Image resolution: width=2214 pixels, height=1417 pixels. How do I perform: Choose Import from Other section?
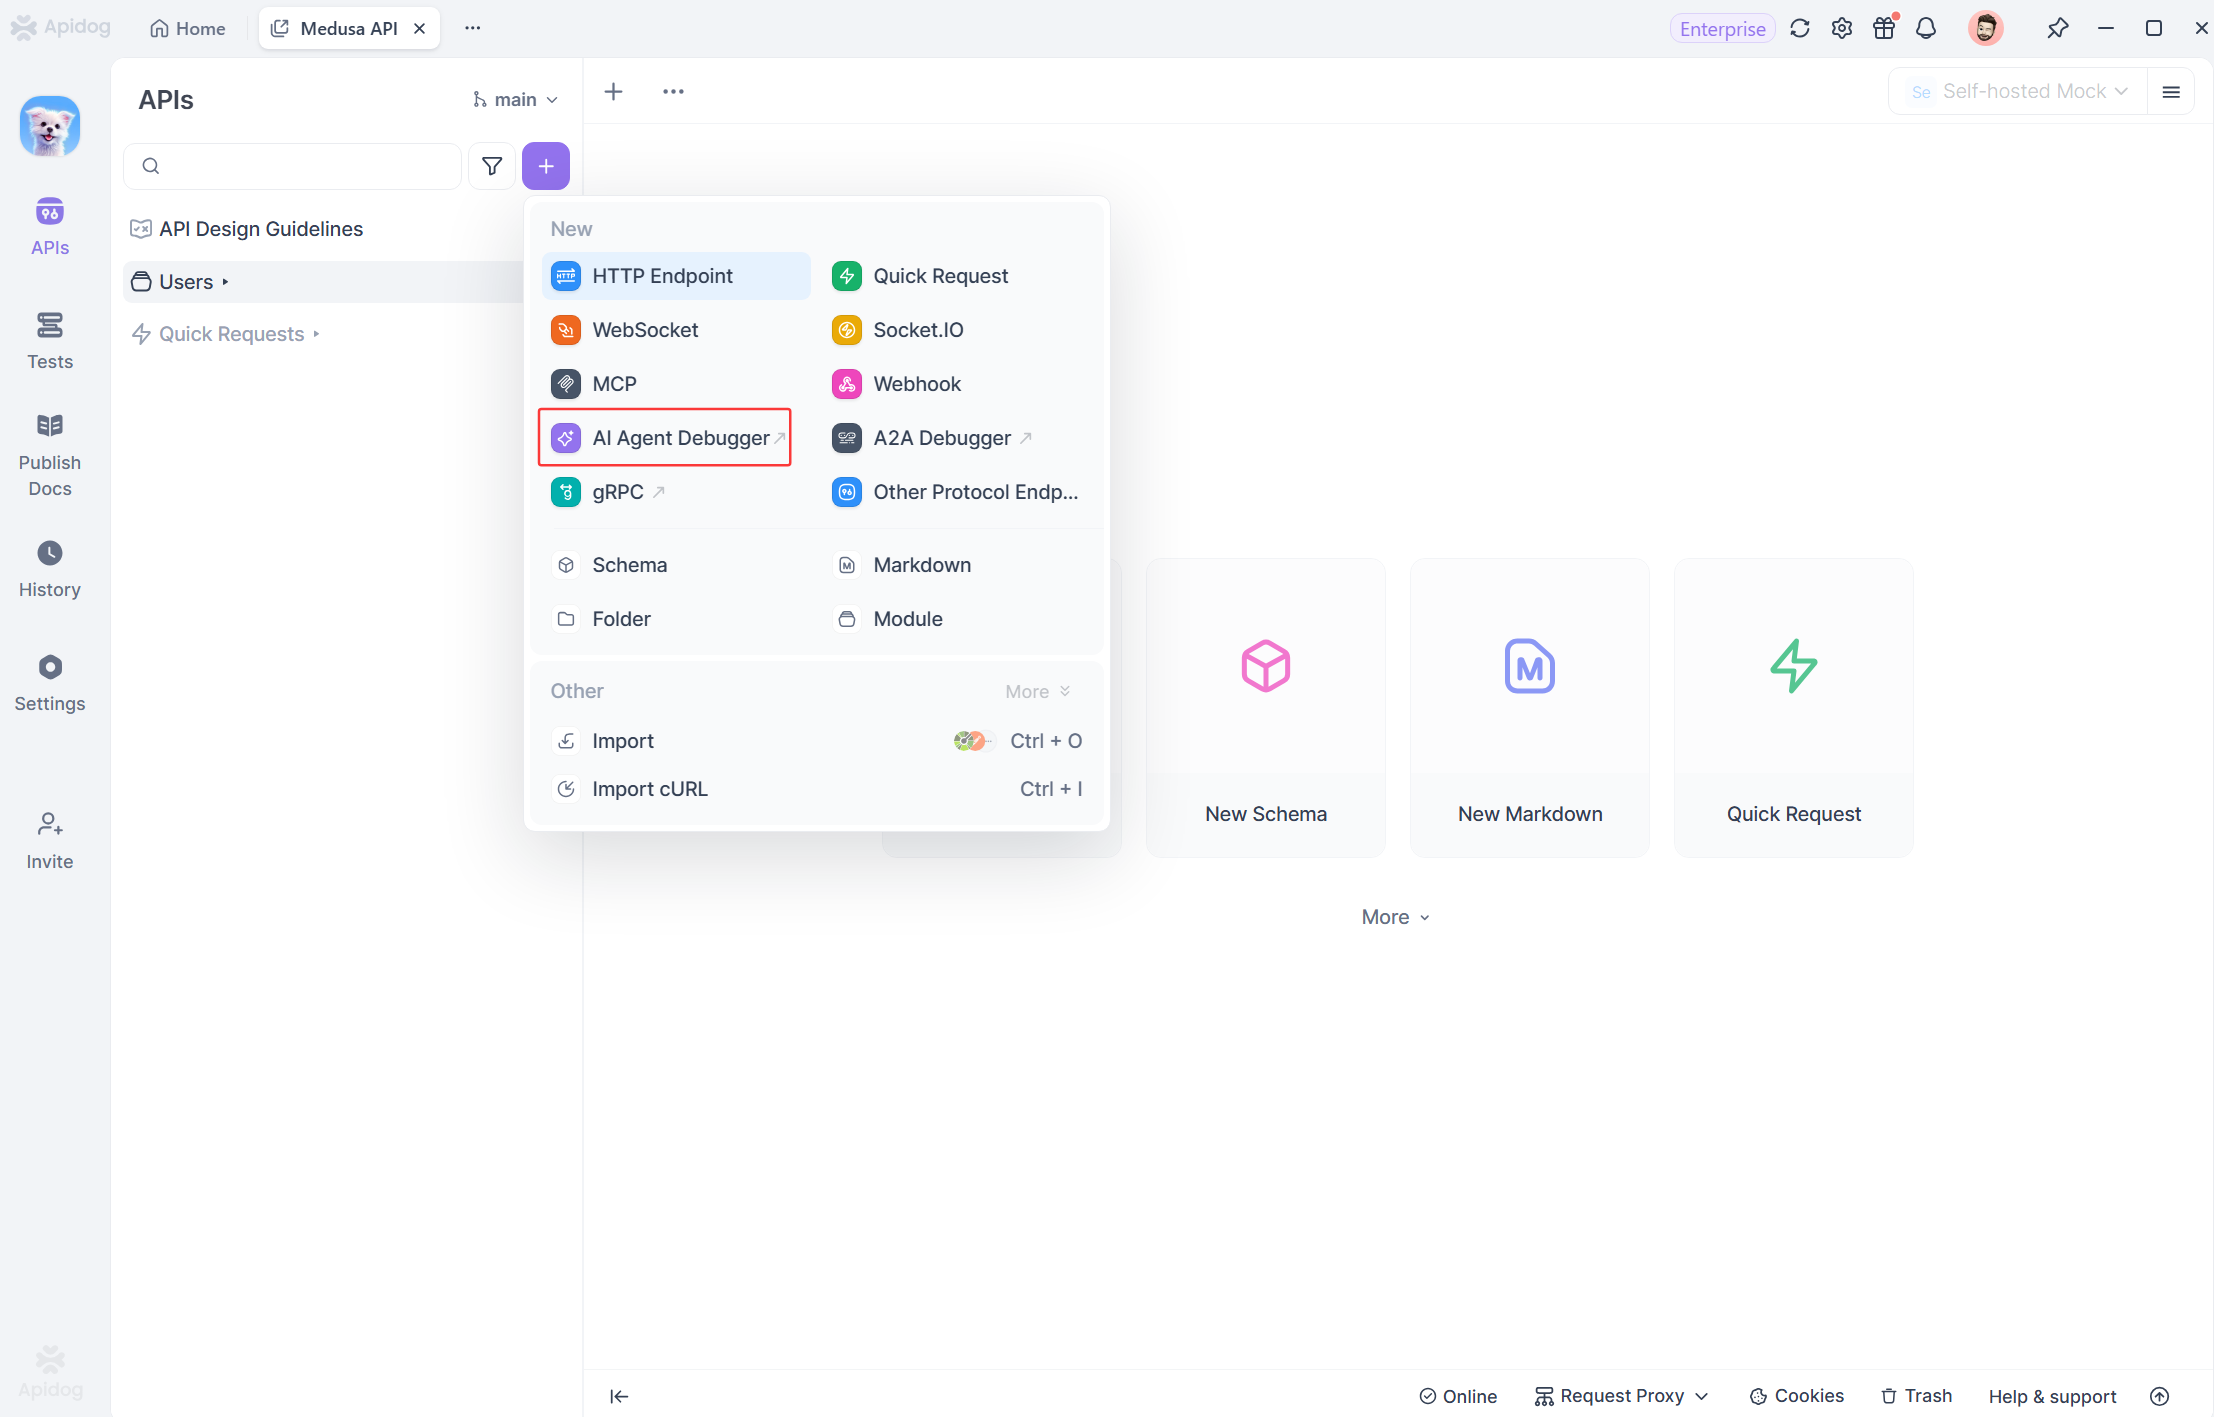tap(817, 741)
